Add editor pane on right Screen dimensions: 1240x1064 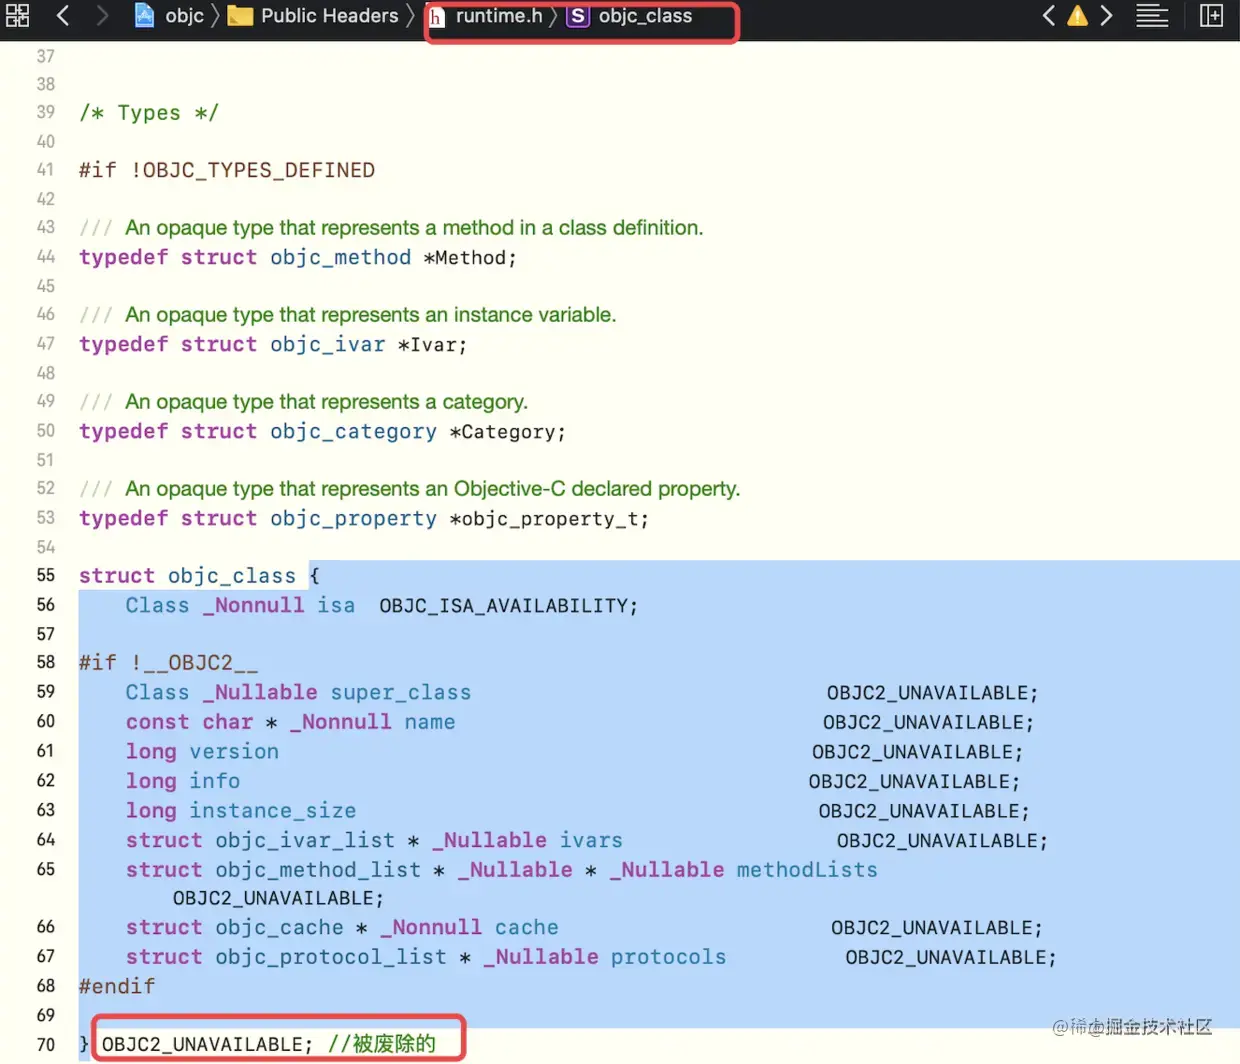point(1211,15)
